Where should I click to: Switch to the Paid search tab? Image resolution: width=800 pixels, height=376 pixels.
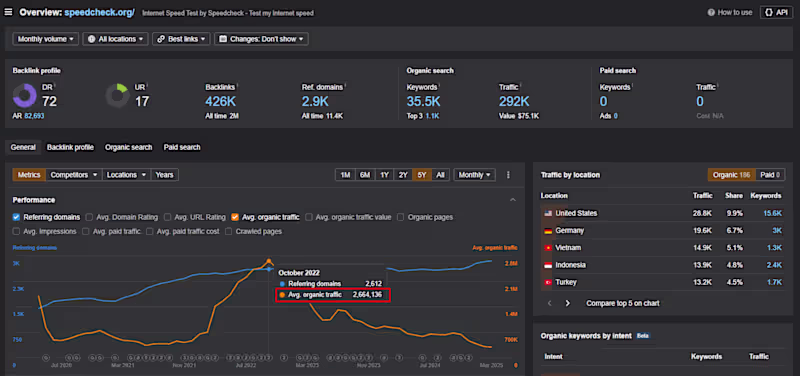coord(182,147)
